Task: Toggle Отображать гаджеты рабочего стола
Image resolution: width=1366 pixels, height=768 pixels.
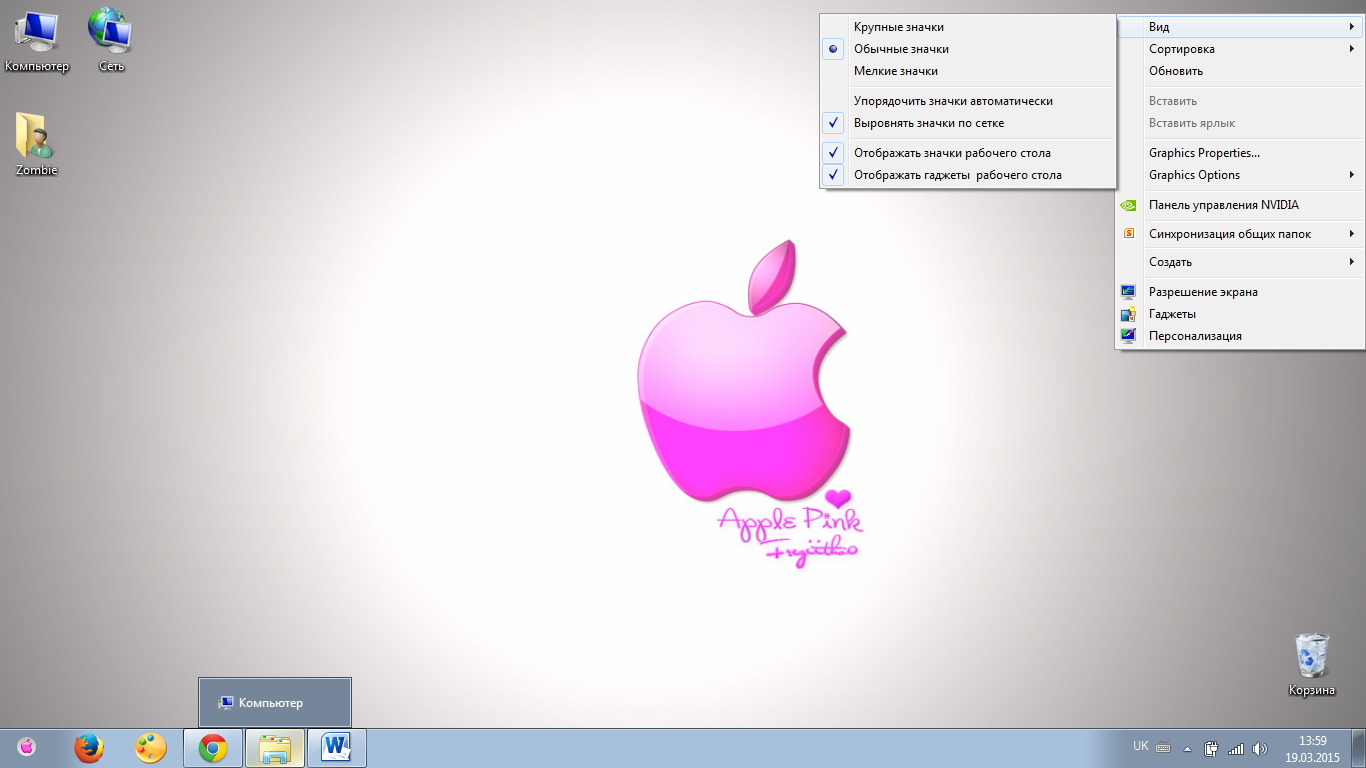Action: pos(957,175)
